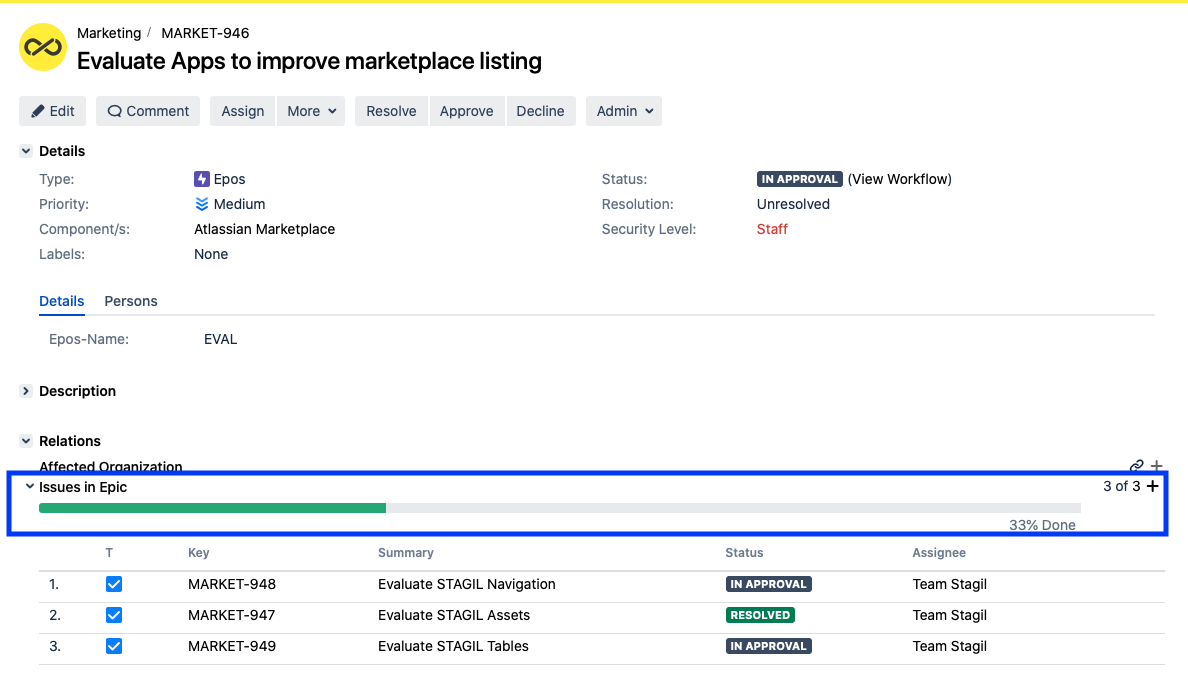The image size is (1188, 696).
Task: Open the More dropdown menu
Action: pos(311,111)
